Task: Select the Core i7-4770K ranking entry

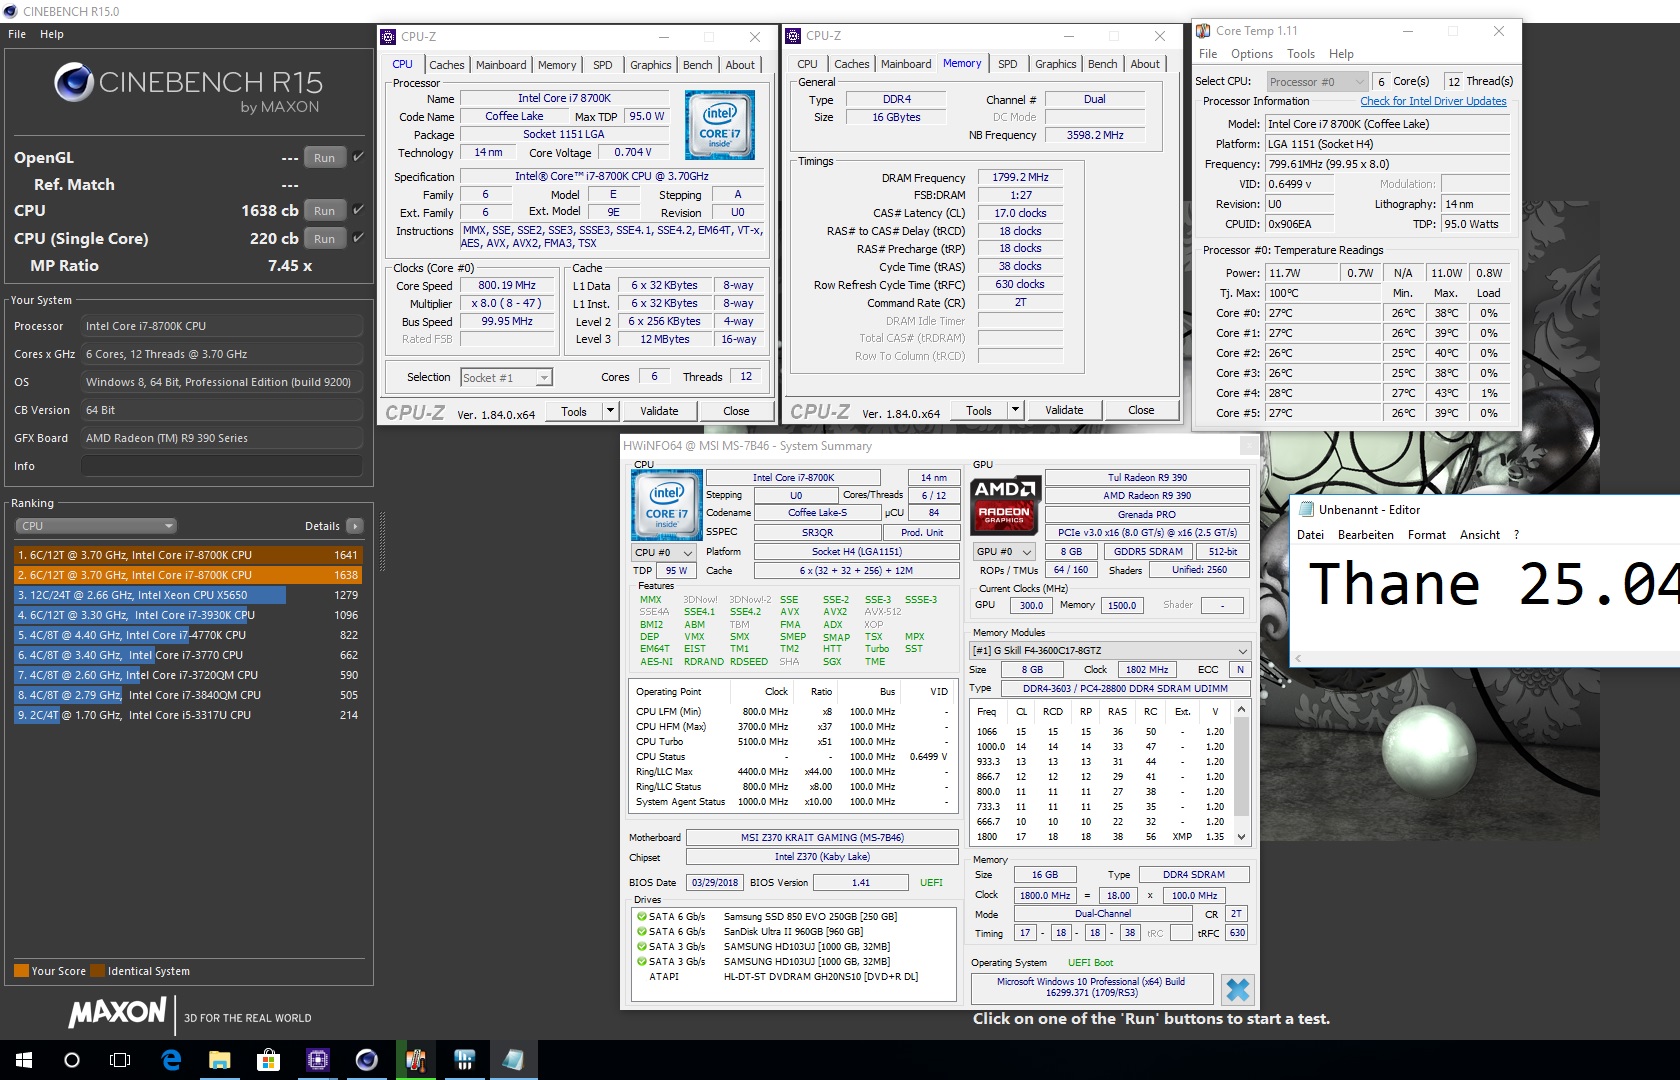Action: (188, 635)
